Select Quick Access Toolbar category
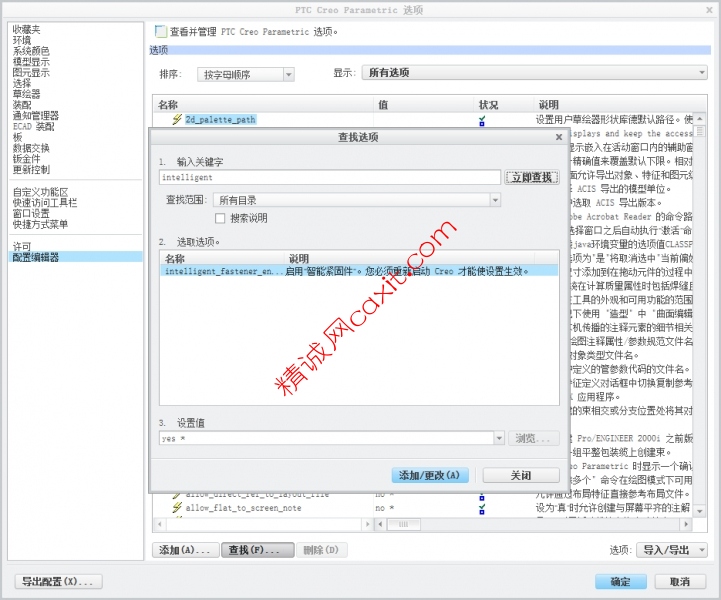This screenshot has width=721, height=600. 45,203
